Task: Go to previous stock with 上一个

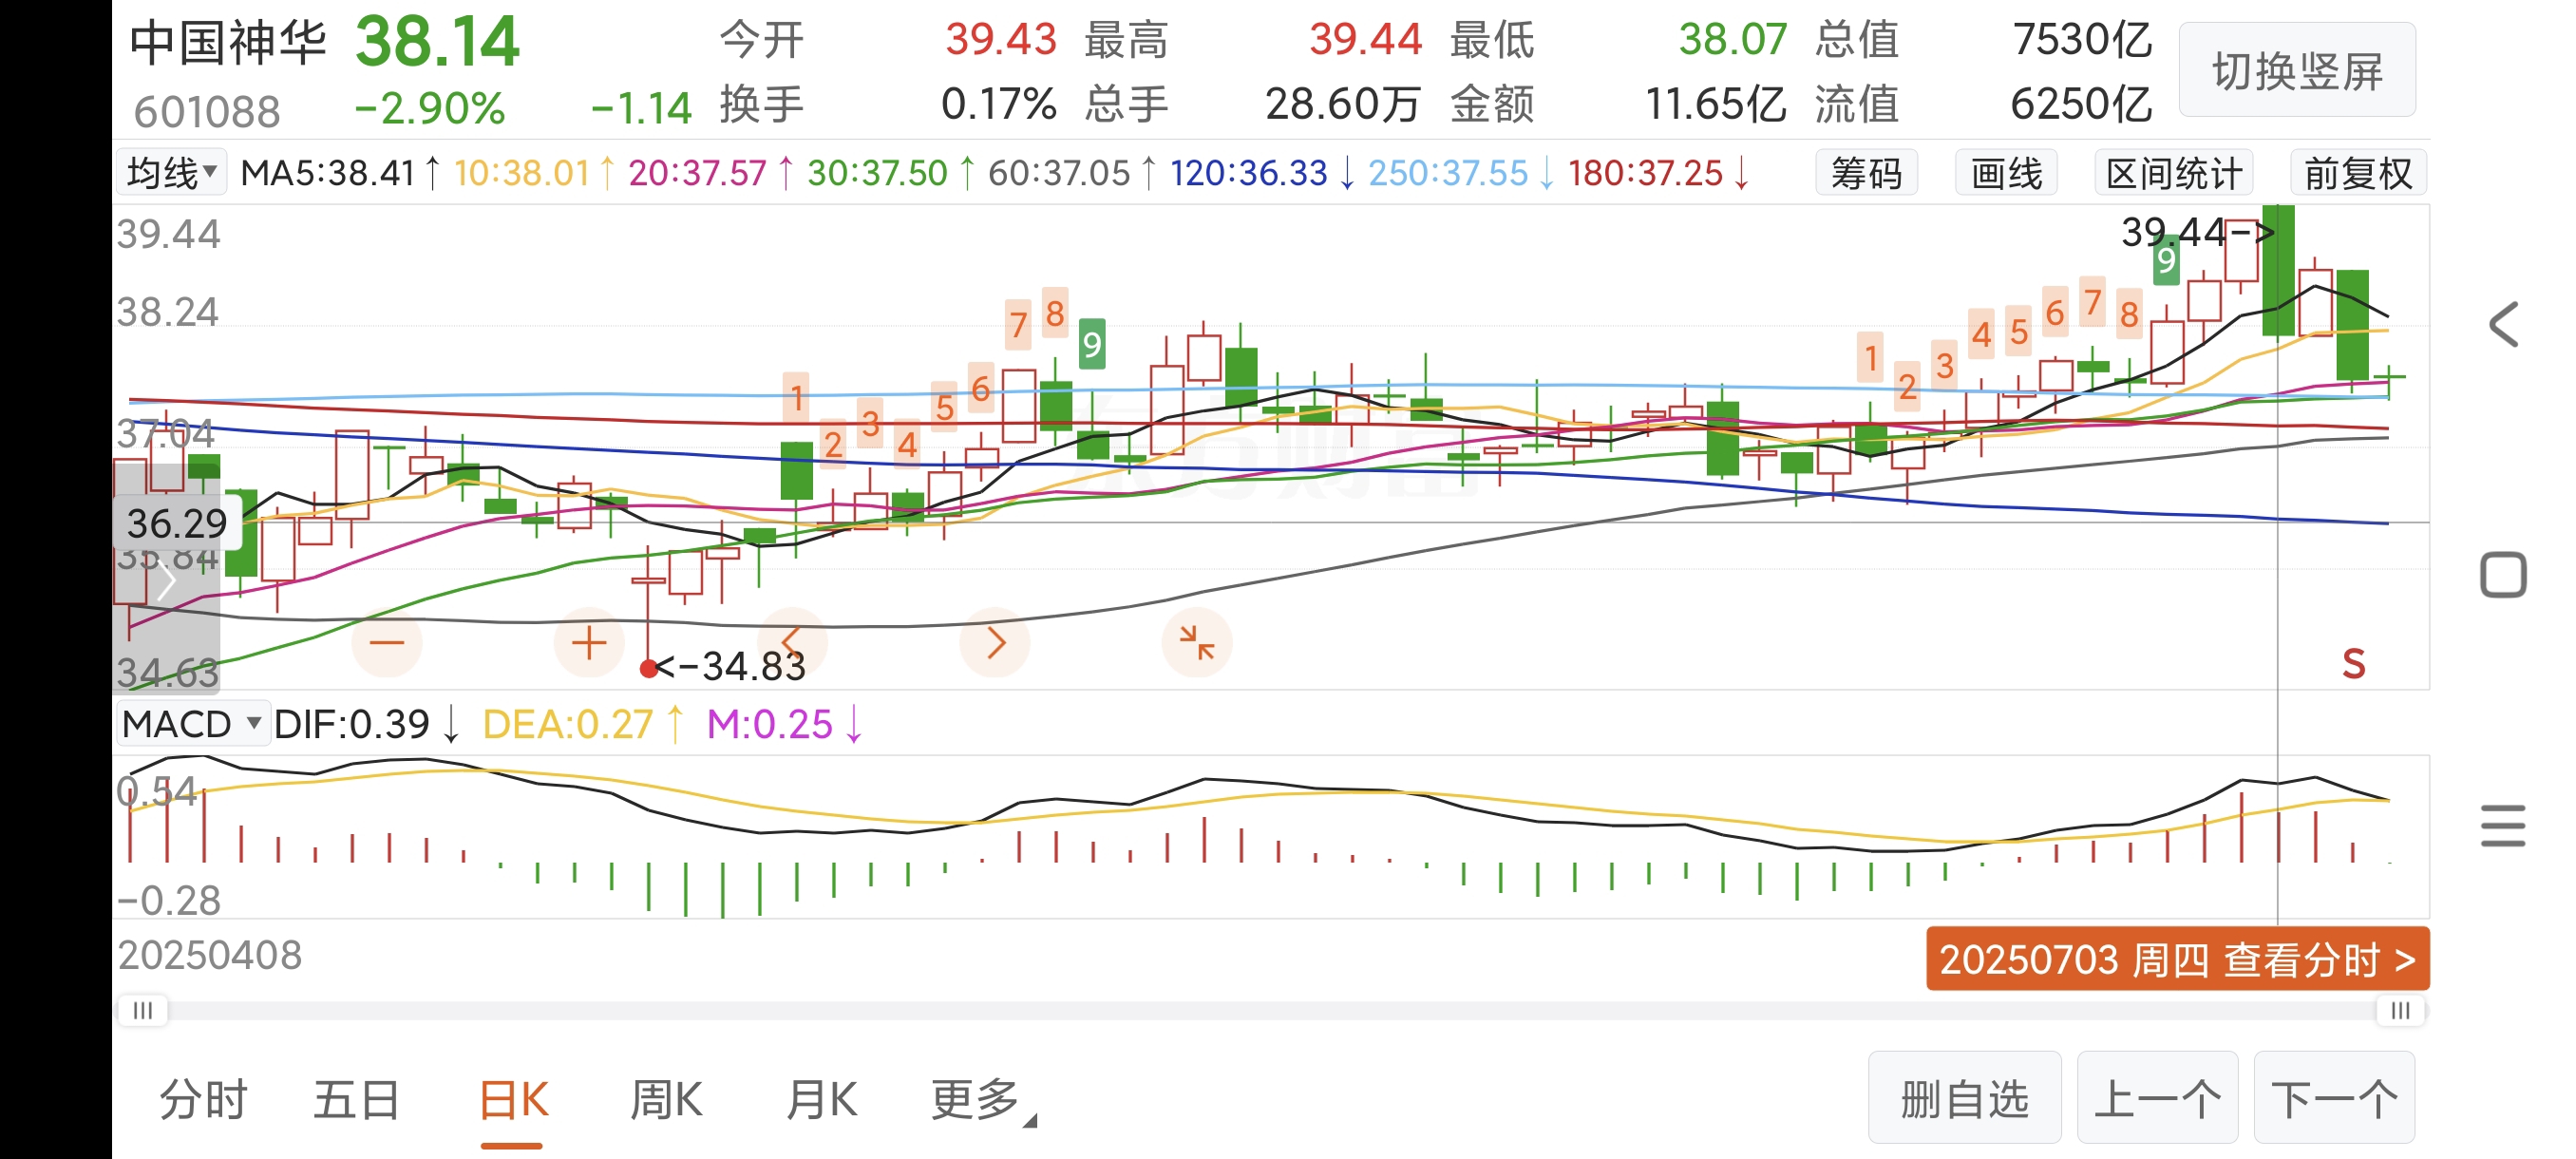Action: click(x=2157, y=1098)
